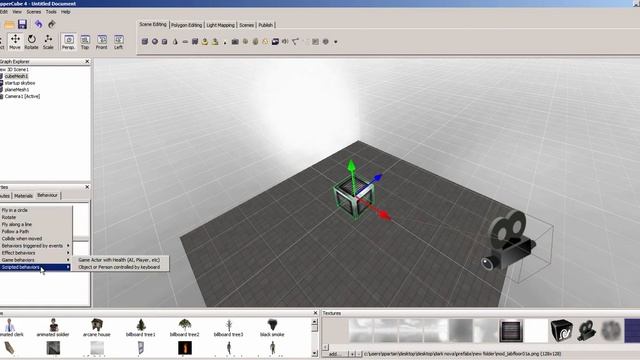The width and height of the screenshot is (640, 360).
Task: Click the sound speaker icon in scene toolbar
Action: 285,42
